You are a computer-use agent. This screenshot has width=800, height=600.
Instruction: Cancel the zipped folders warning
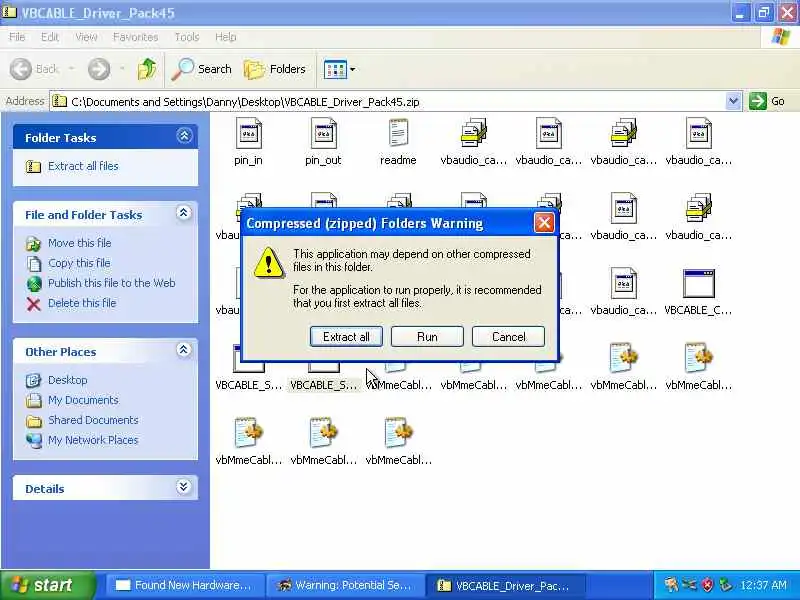(x=508, y=337)
